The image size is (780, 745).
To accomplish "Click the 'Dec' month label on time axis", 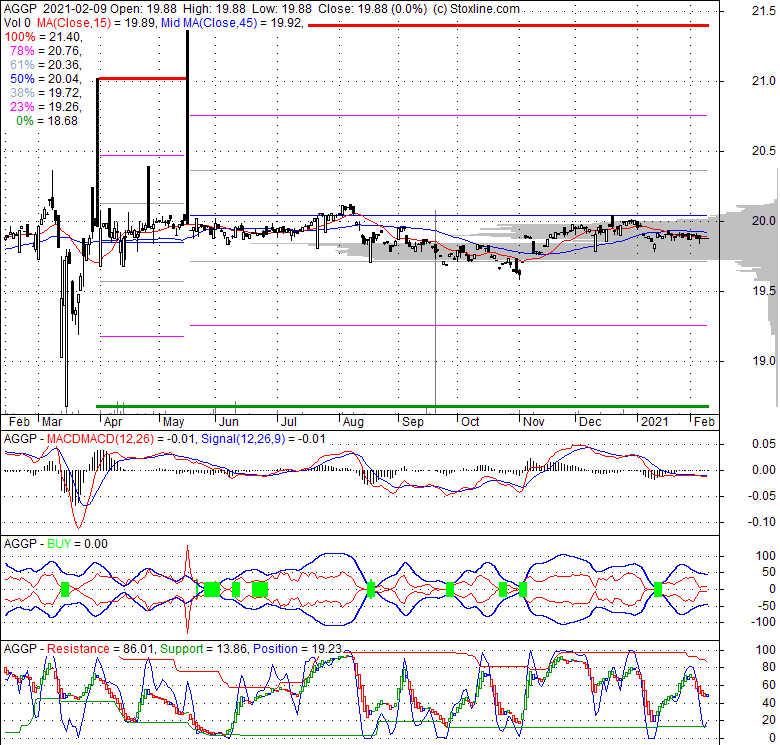I will (590, 422).
